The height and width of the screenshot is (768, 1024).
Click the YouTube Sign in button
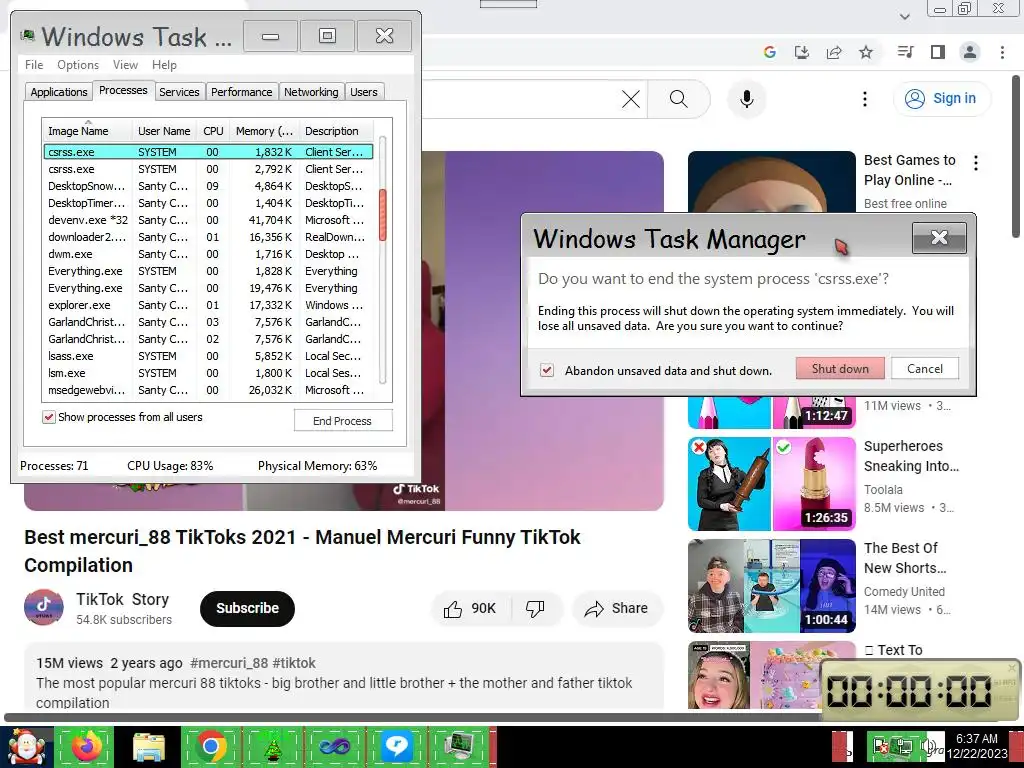[x=942, y=99]
